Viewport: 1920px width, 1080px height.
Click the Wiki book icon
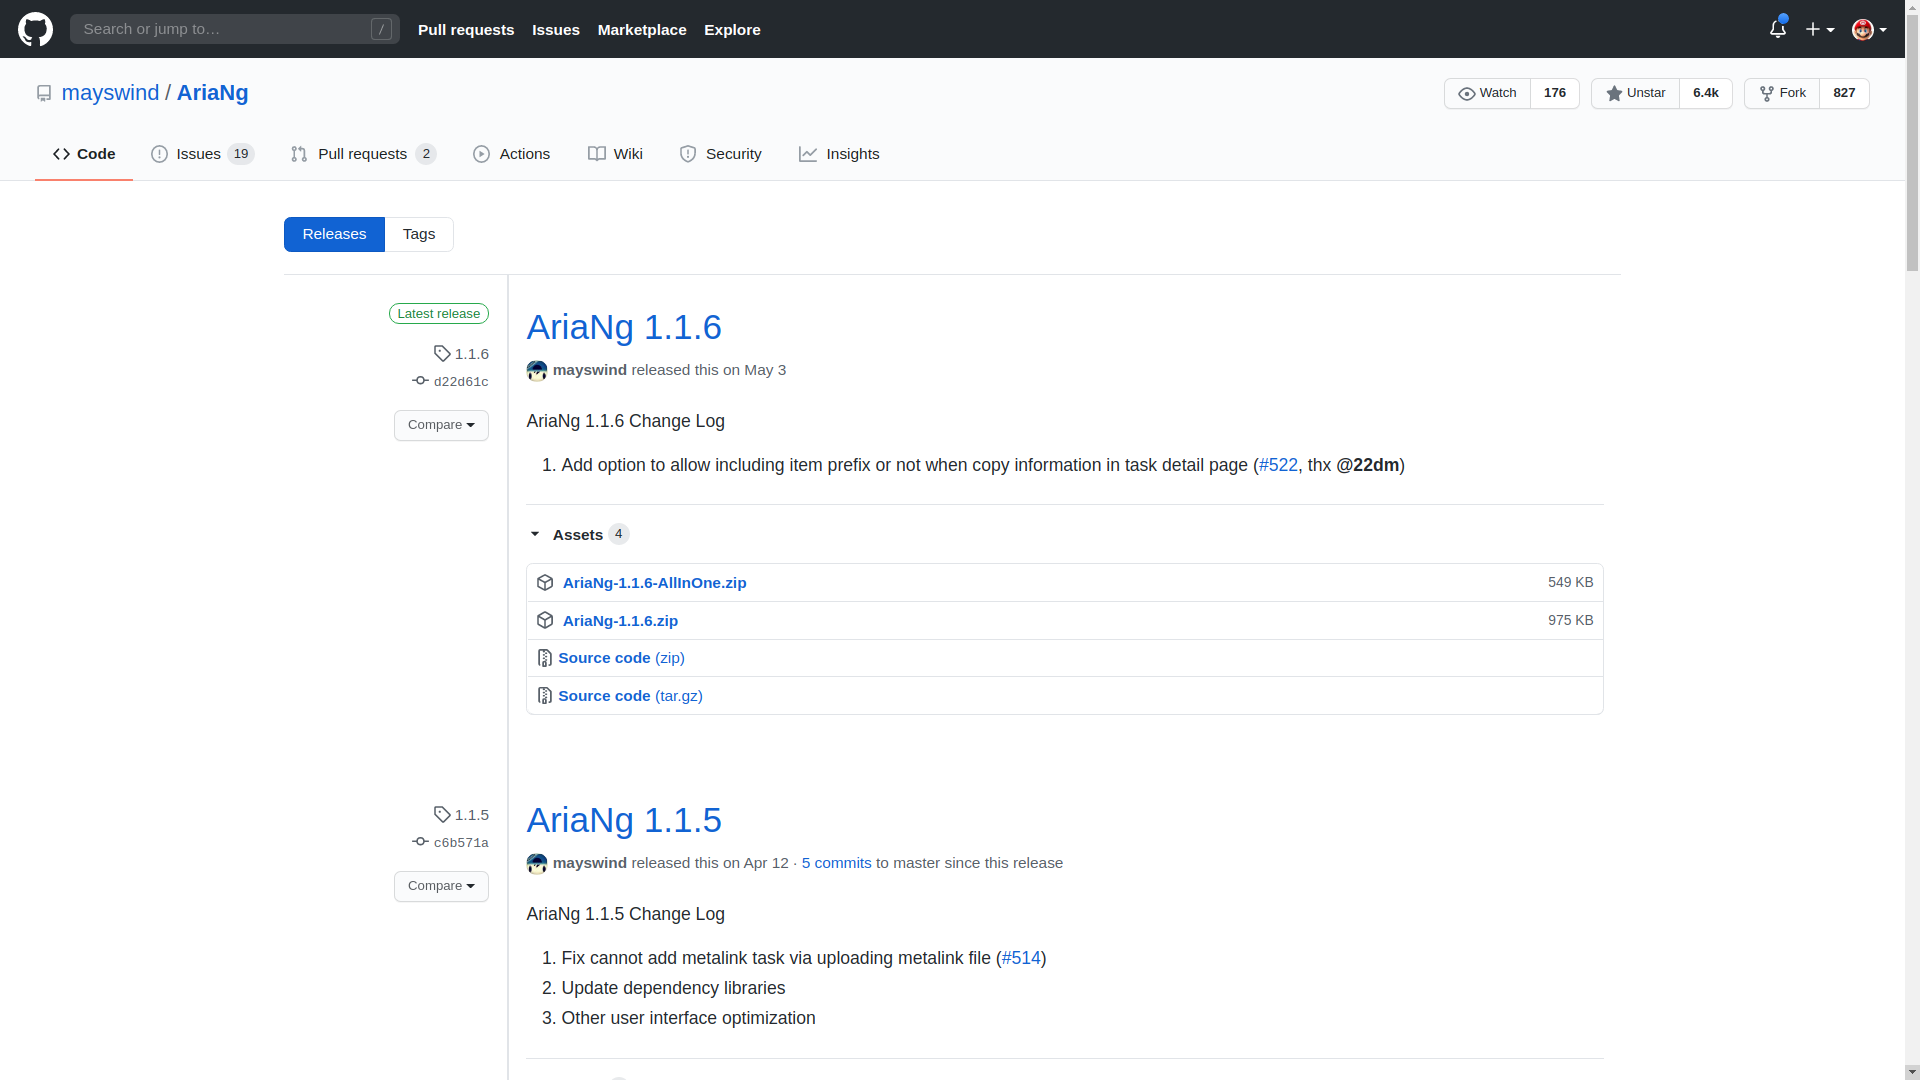pos(597,154)
